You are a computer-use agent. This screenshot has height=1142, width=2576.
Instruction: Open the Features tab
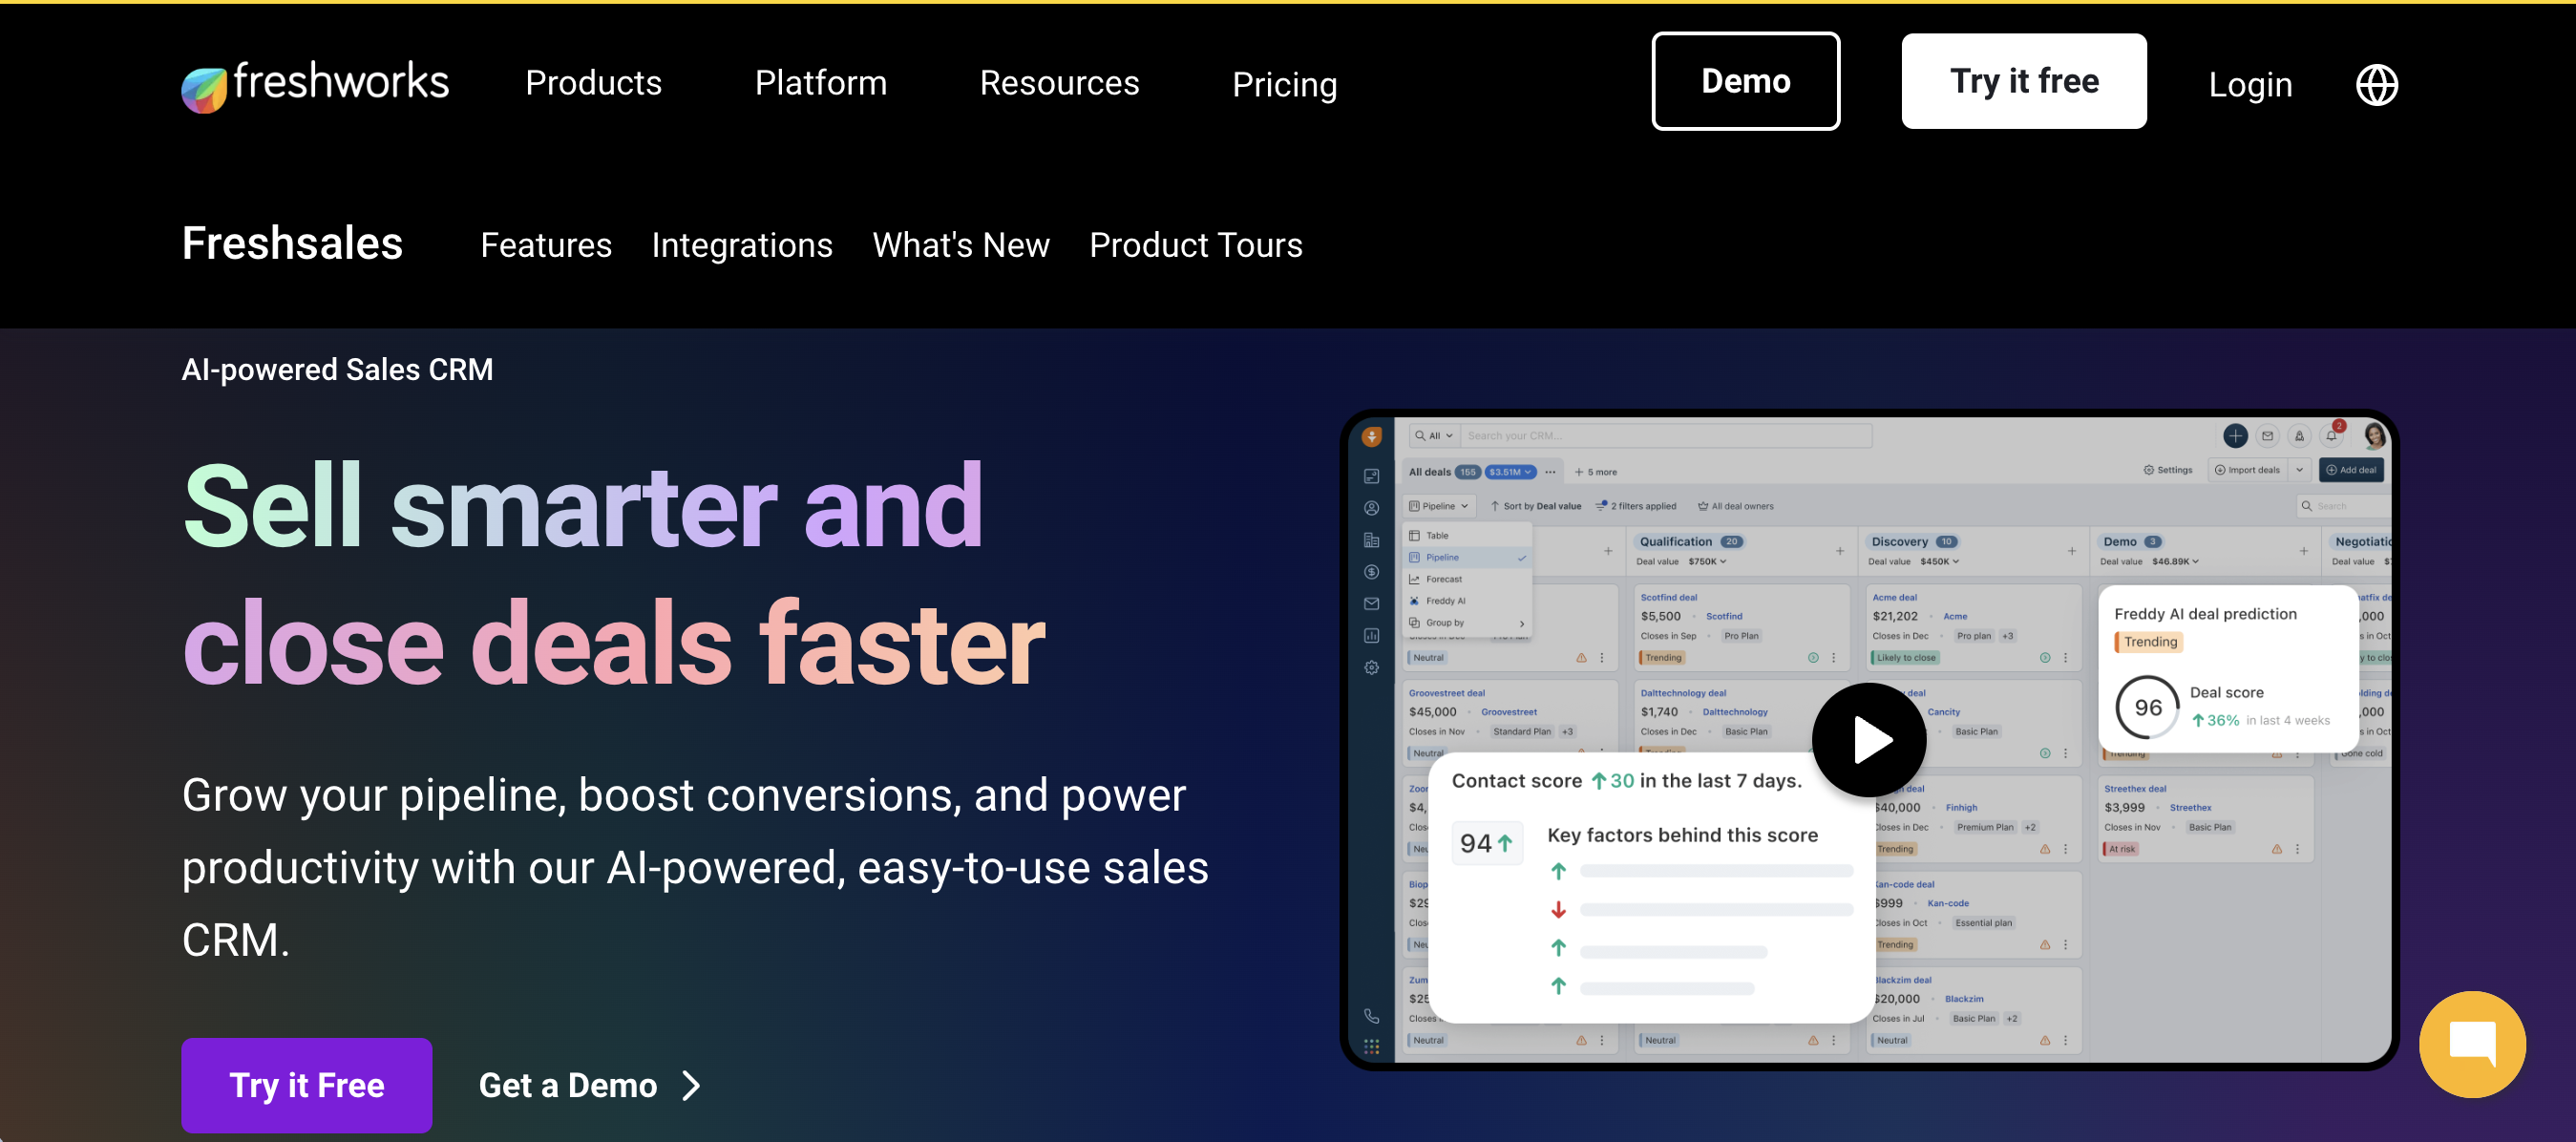546,245
